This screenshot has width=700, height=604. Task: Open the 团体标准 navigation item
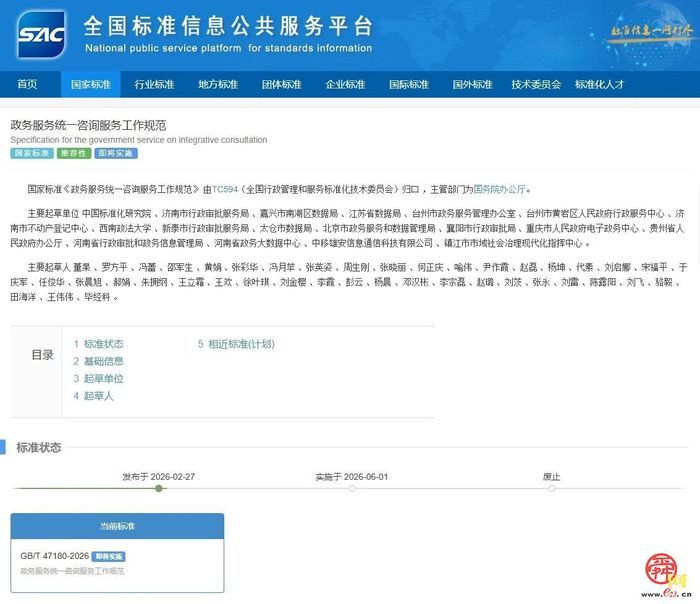coord(281,85)
